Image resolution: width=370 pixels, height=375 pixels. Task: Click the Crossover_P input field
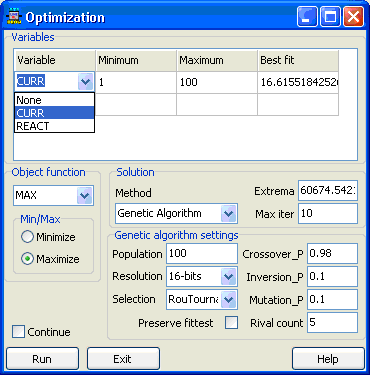(332, 253)
